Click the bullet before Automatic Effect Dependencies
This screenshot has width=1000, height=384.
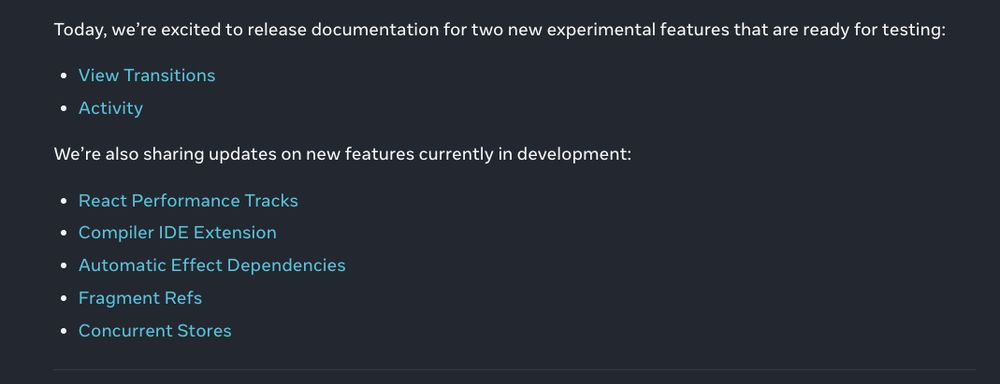pyautogui.click(x=63, y=266)
